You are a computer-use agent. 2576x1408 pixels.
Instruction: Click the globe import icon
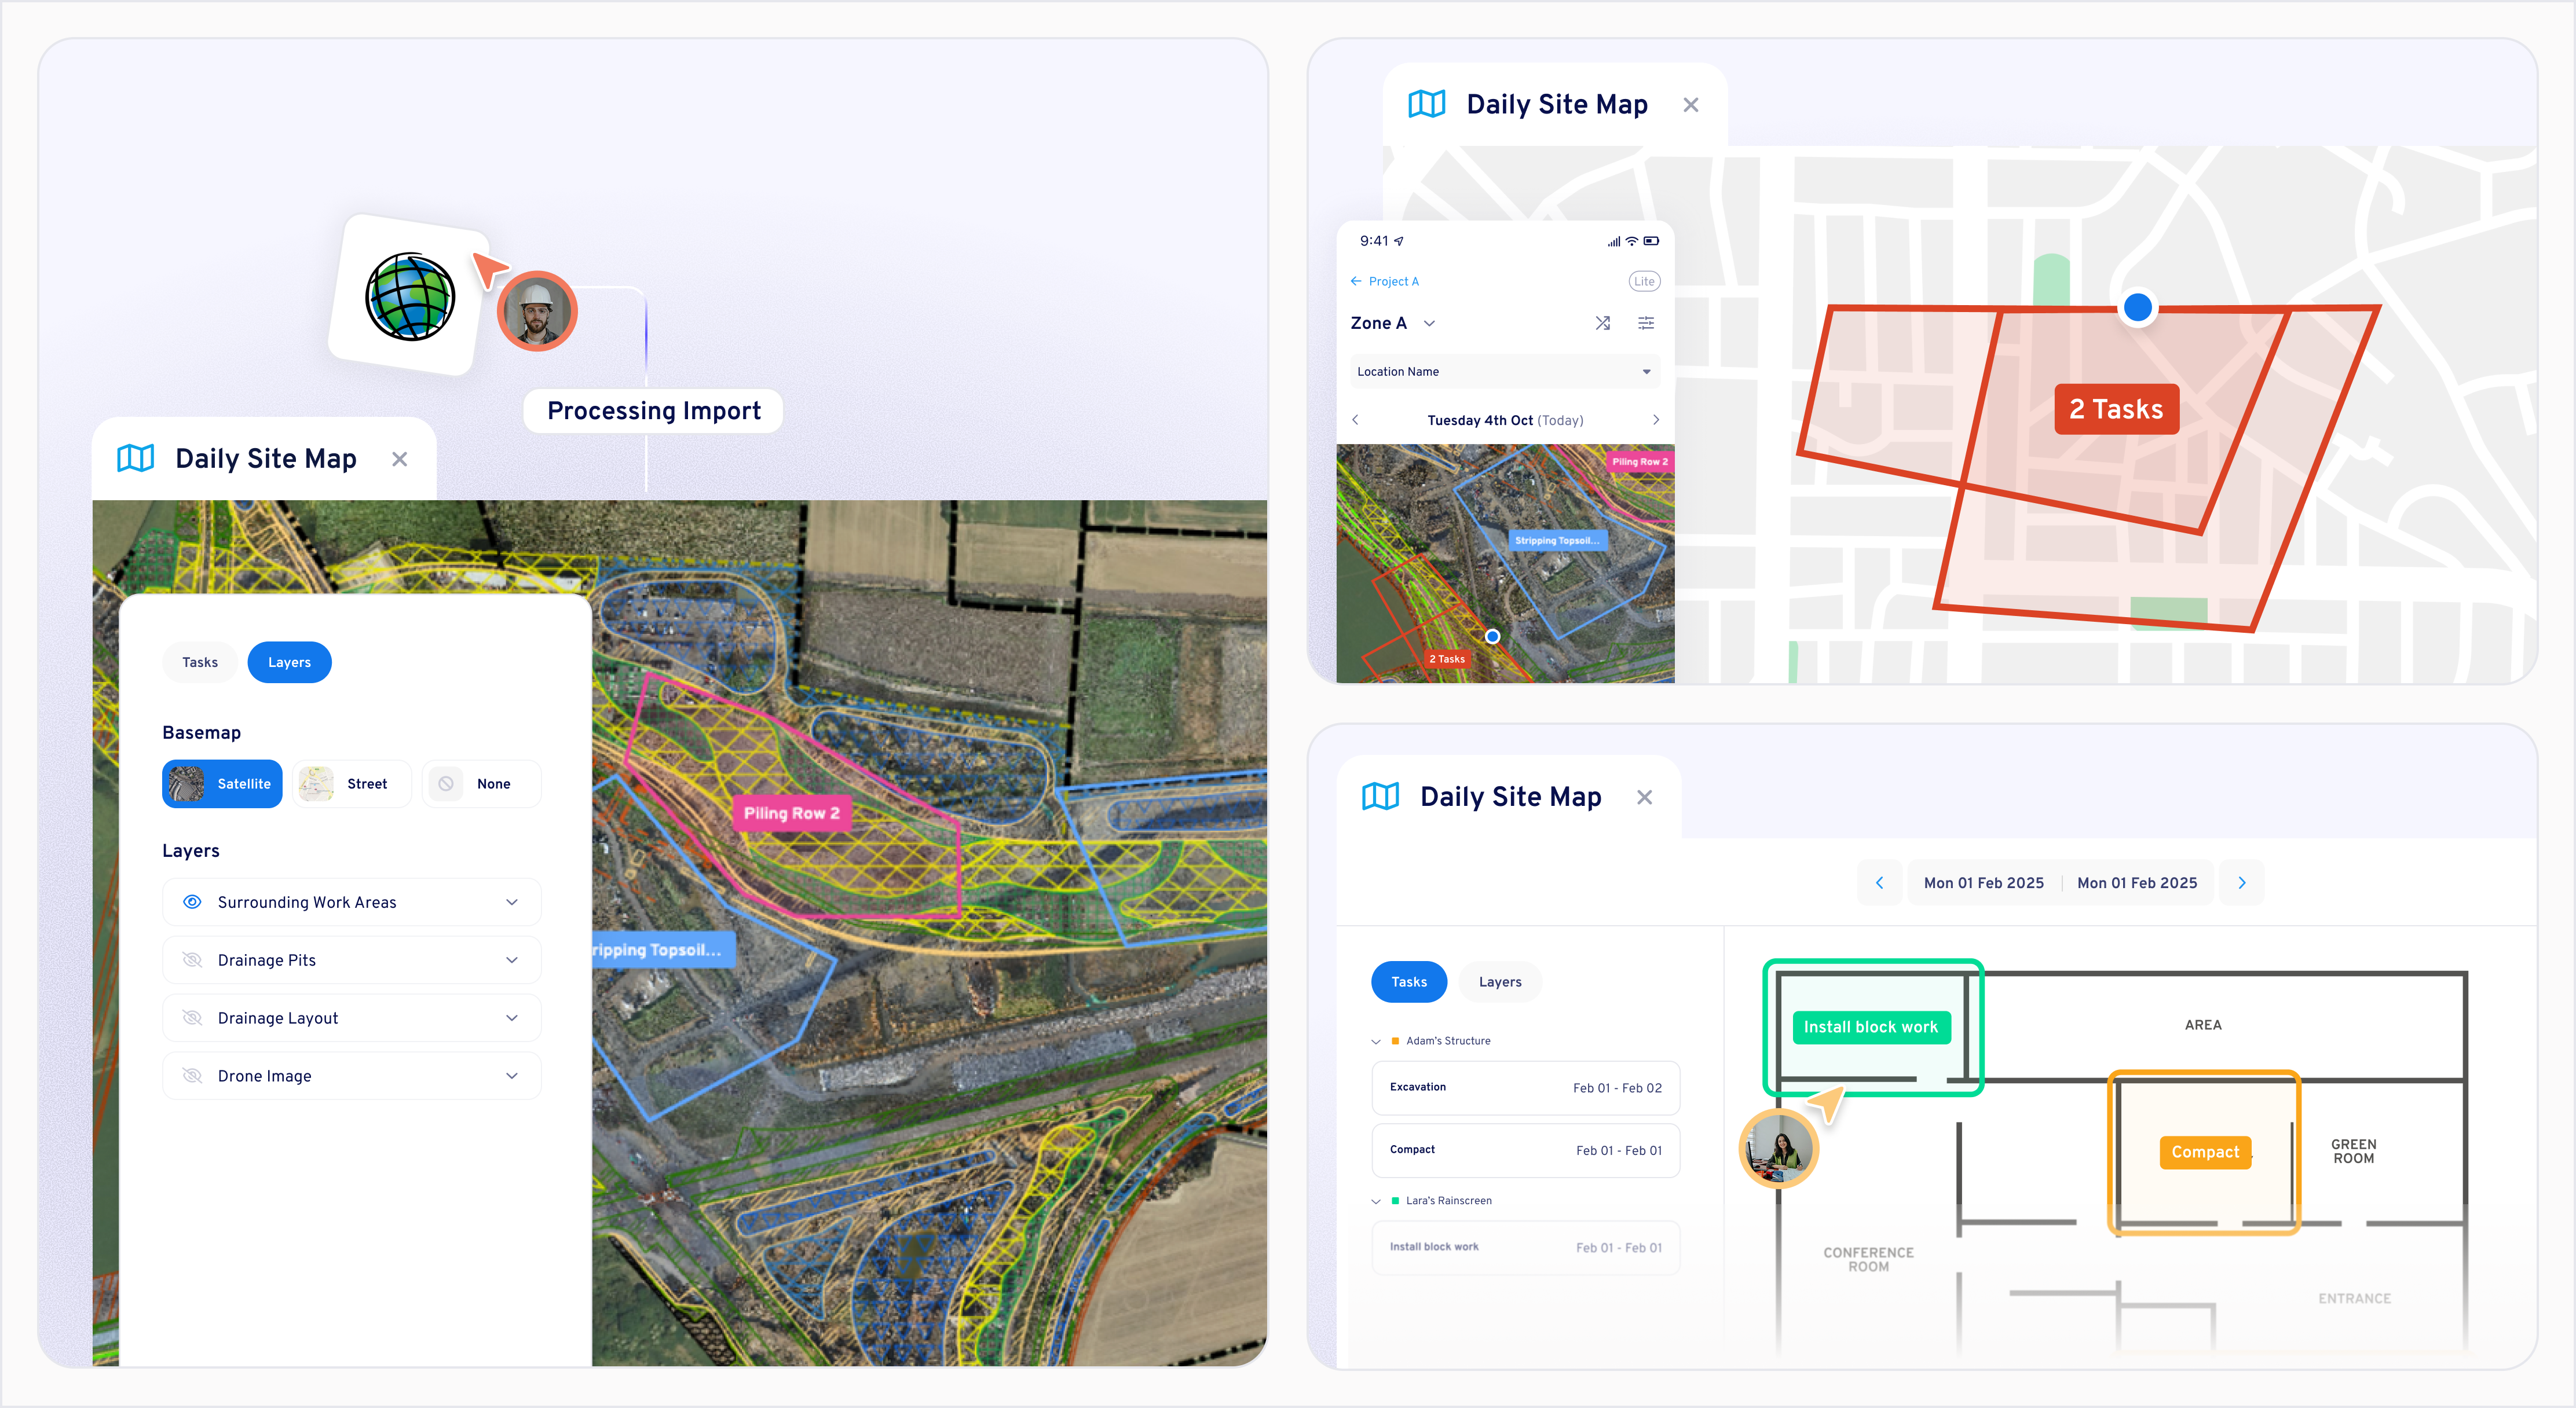[x=410, y=297]
